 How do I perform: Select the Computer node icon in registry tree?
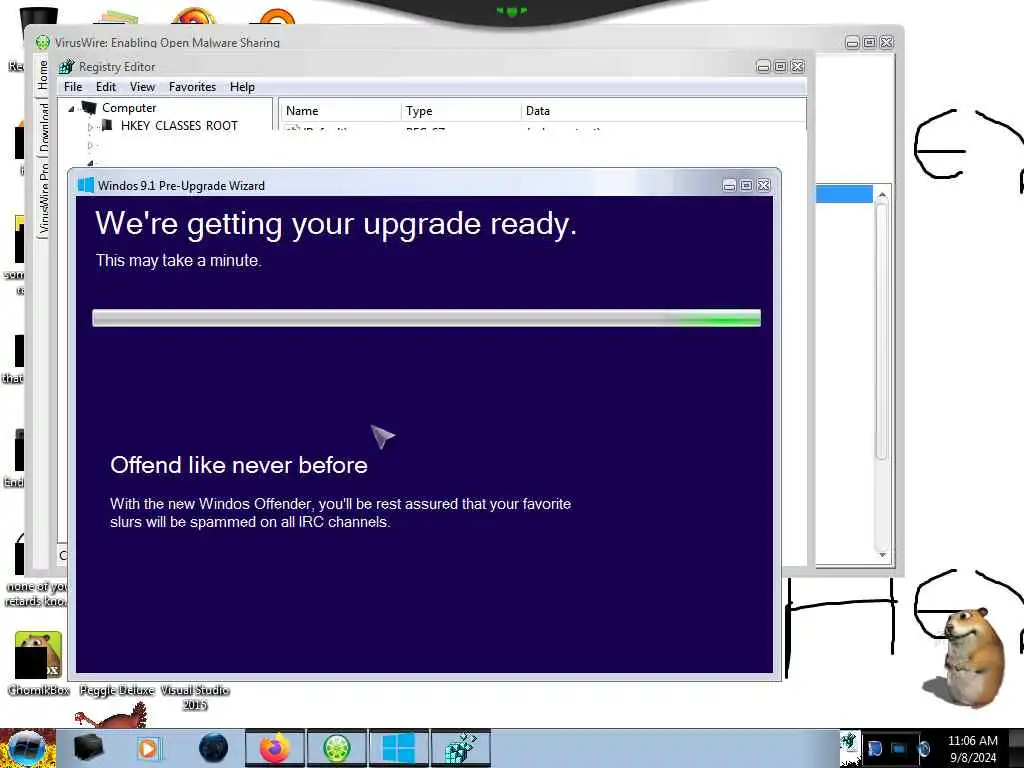click(89, 108)
